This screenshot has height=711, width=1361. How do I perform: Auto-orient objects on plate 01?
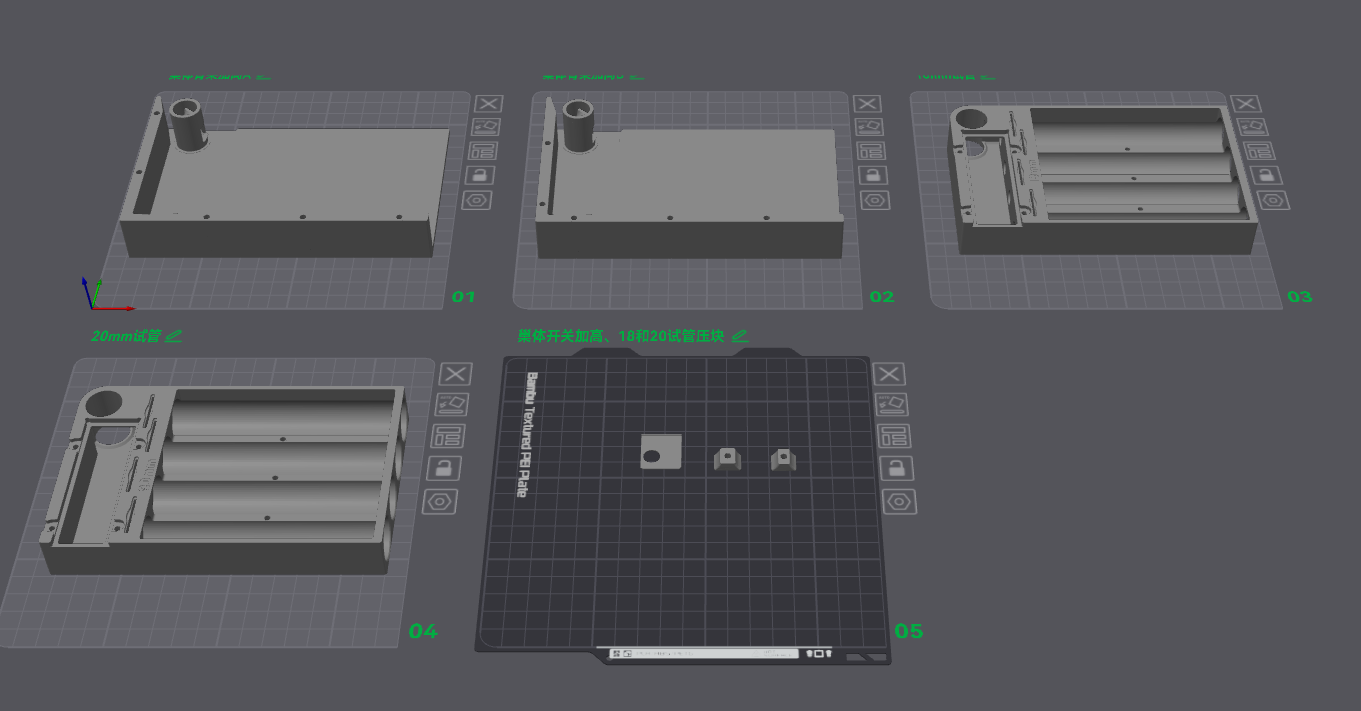pyautogui.click(x=486, y=128)
